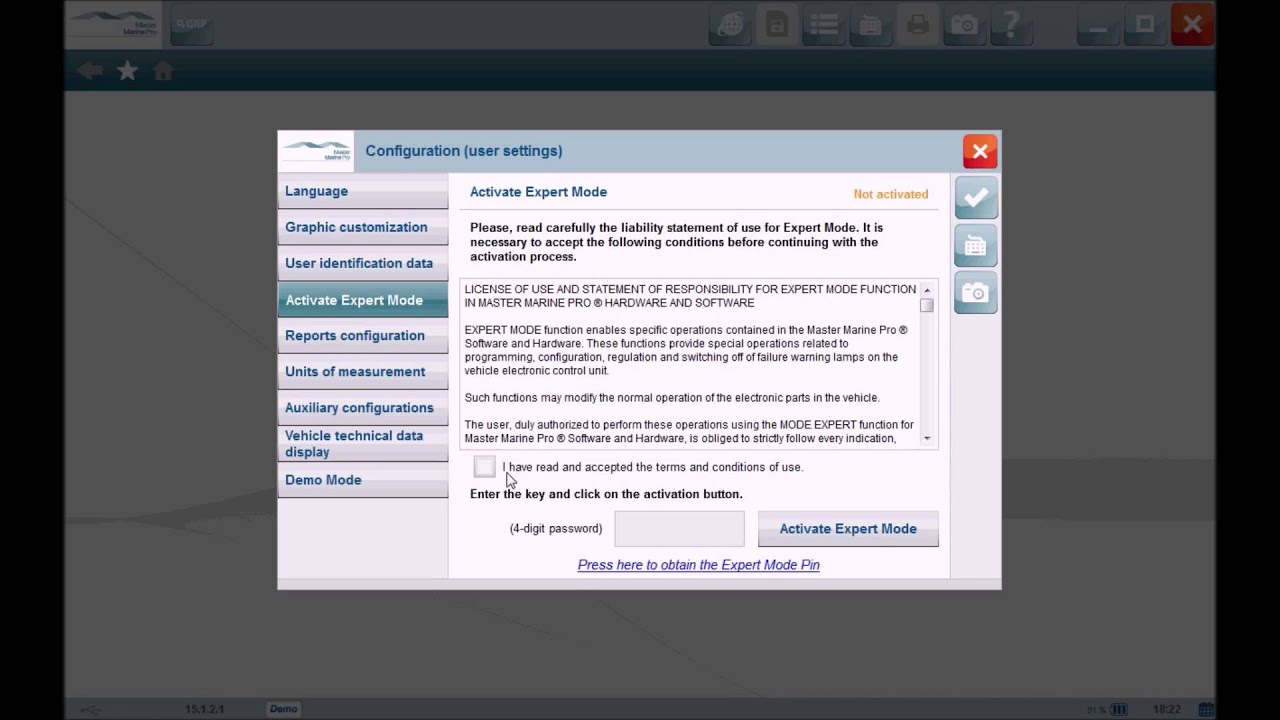
Task: Minimize the main application window
Action: (1099, 25)
